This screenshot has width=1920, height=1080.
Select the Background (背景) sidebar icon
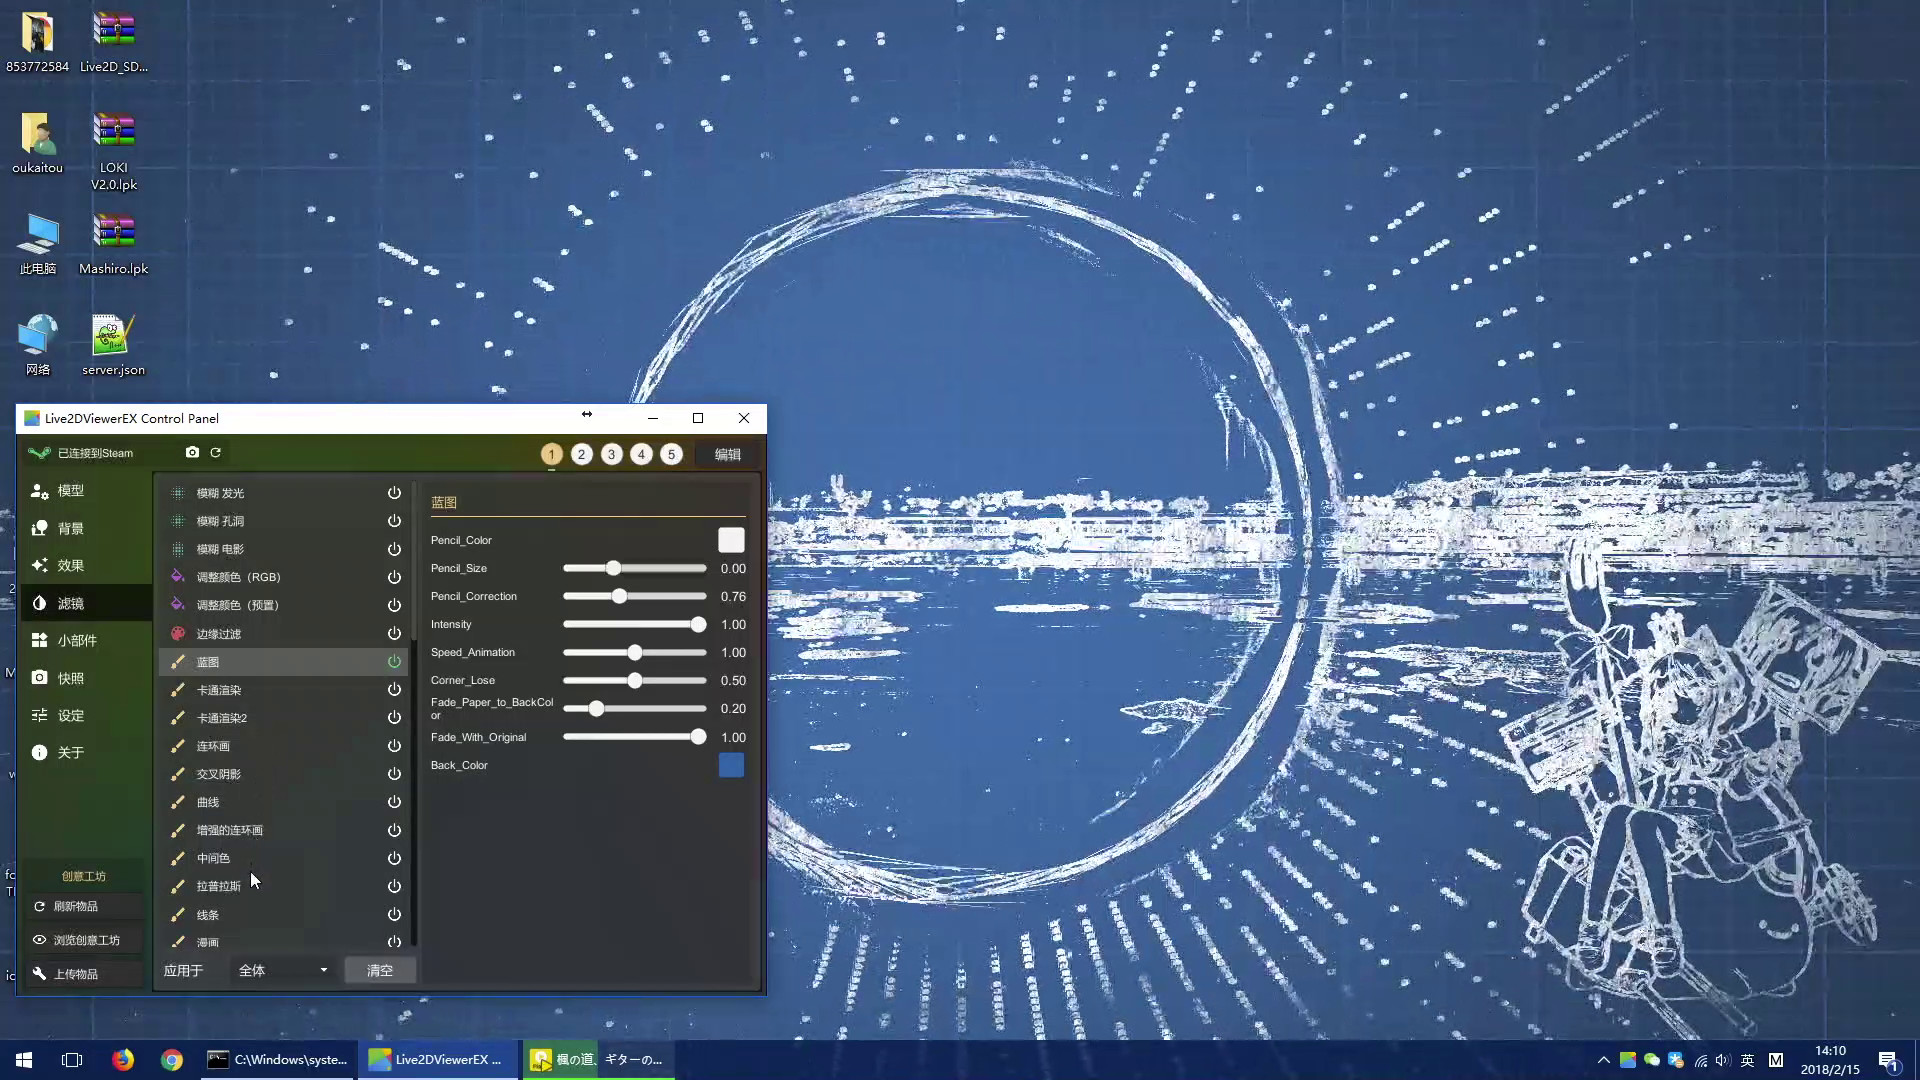click(x=70, y=528)
